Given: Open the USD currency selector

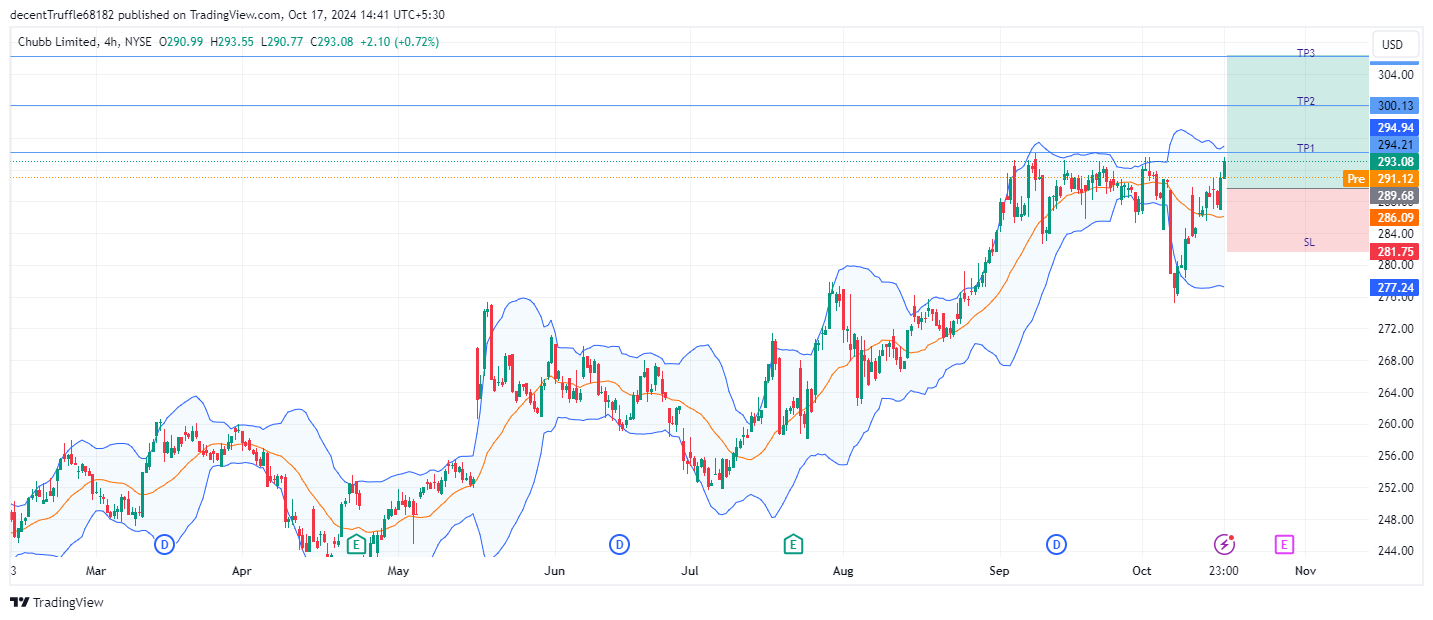Looking at the screenshot, I should pos(1393,44).
